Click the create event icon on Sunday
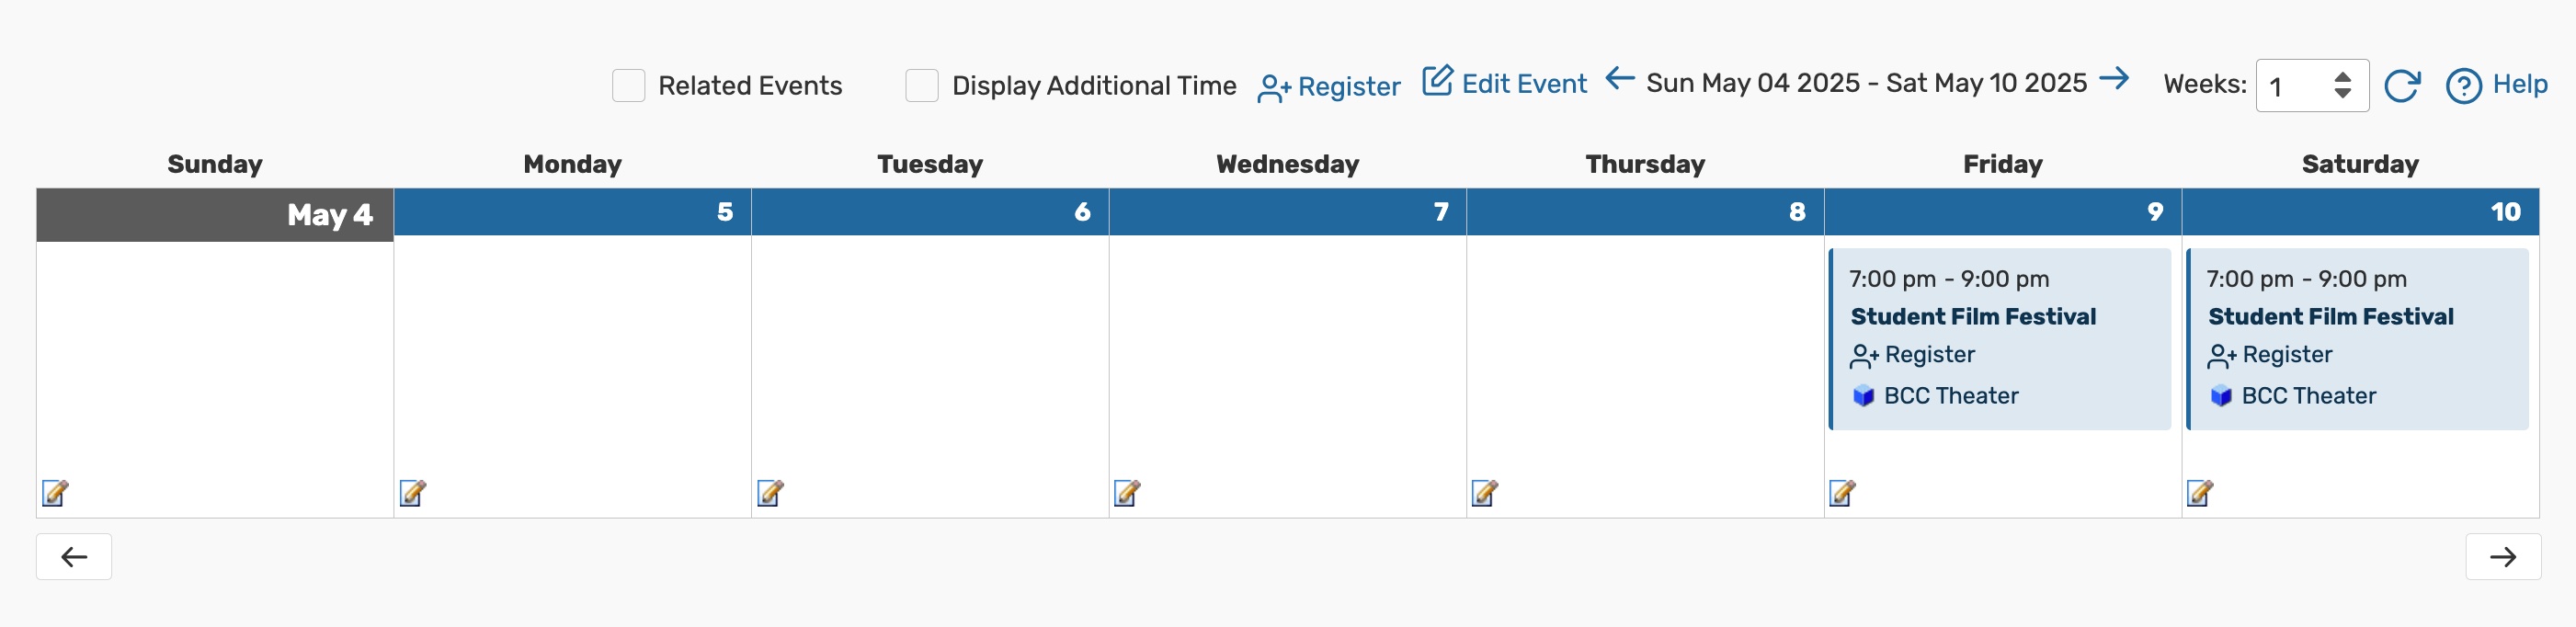The image size is (2576, 627). pos(55,493)
